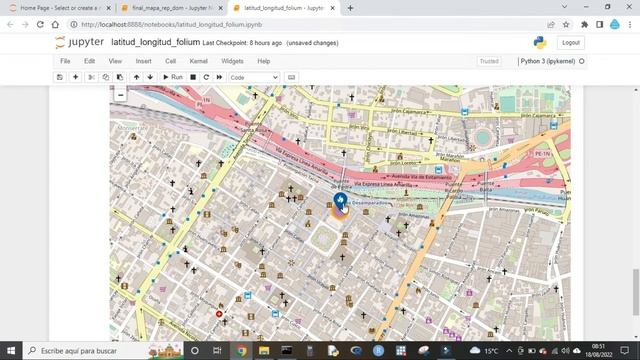This screenshot has width=640, height=360.
Task: Move selected cell up arrow
Action: [136, 77]
